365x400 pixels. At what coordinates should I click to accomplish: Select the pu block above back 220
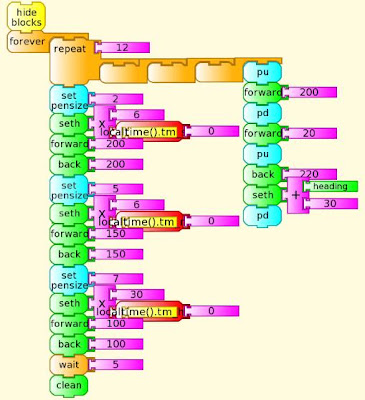(x=263, y=154)
